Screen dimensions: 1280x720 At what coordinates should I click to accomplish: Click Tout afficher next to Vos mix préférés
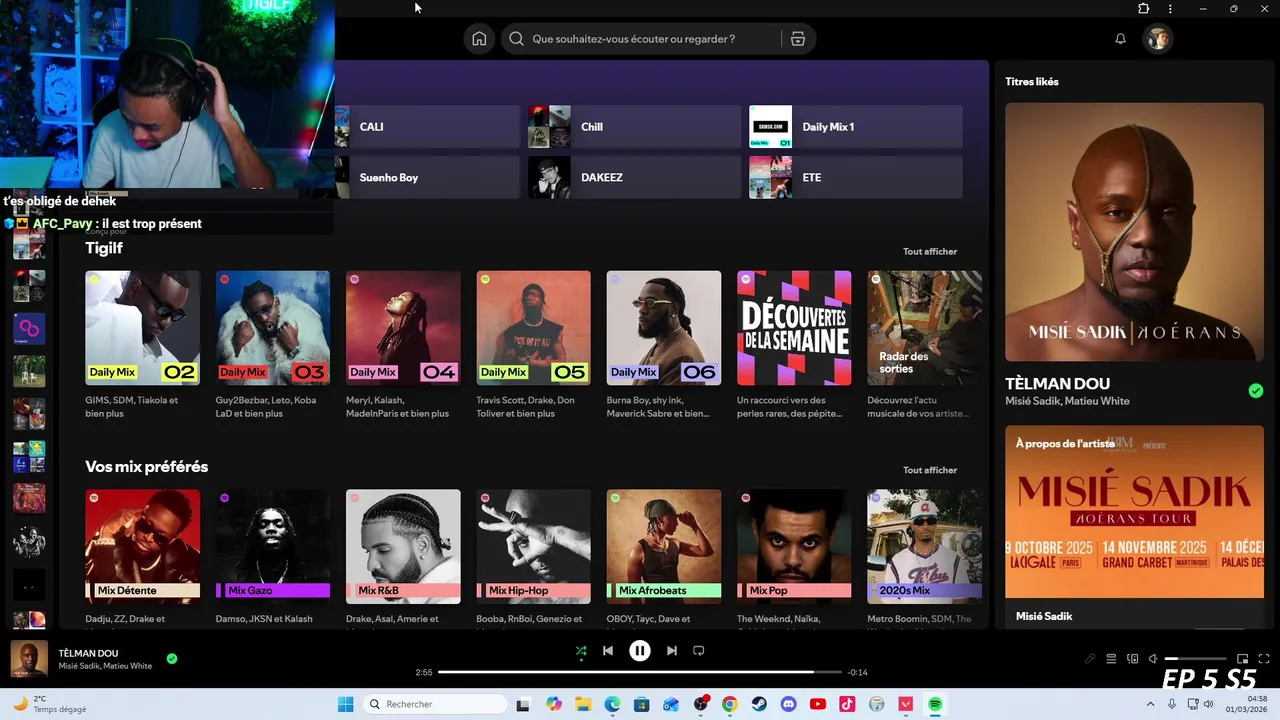[x=930, y=470]
